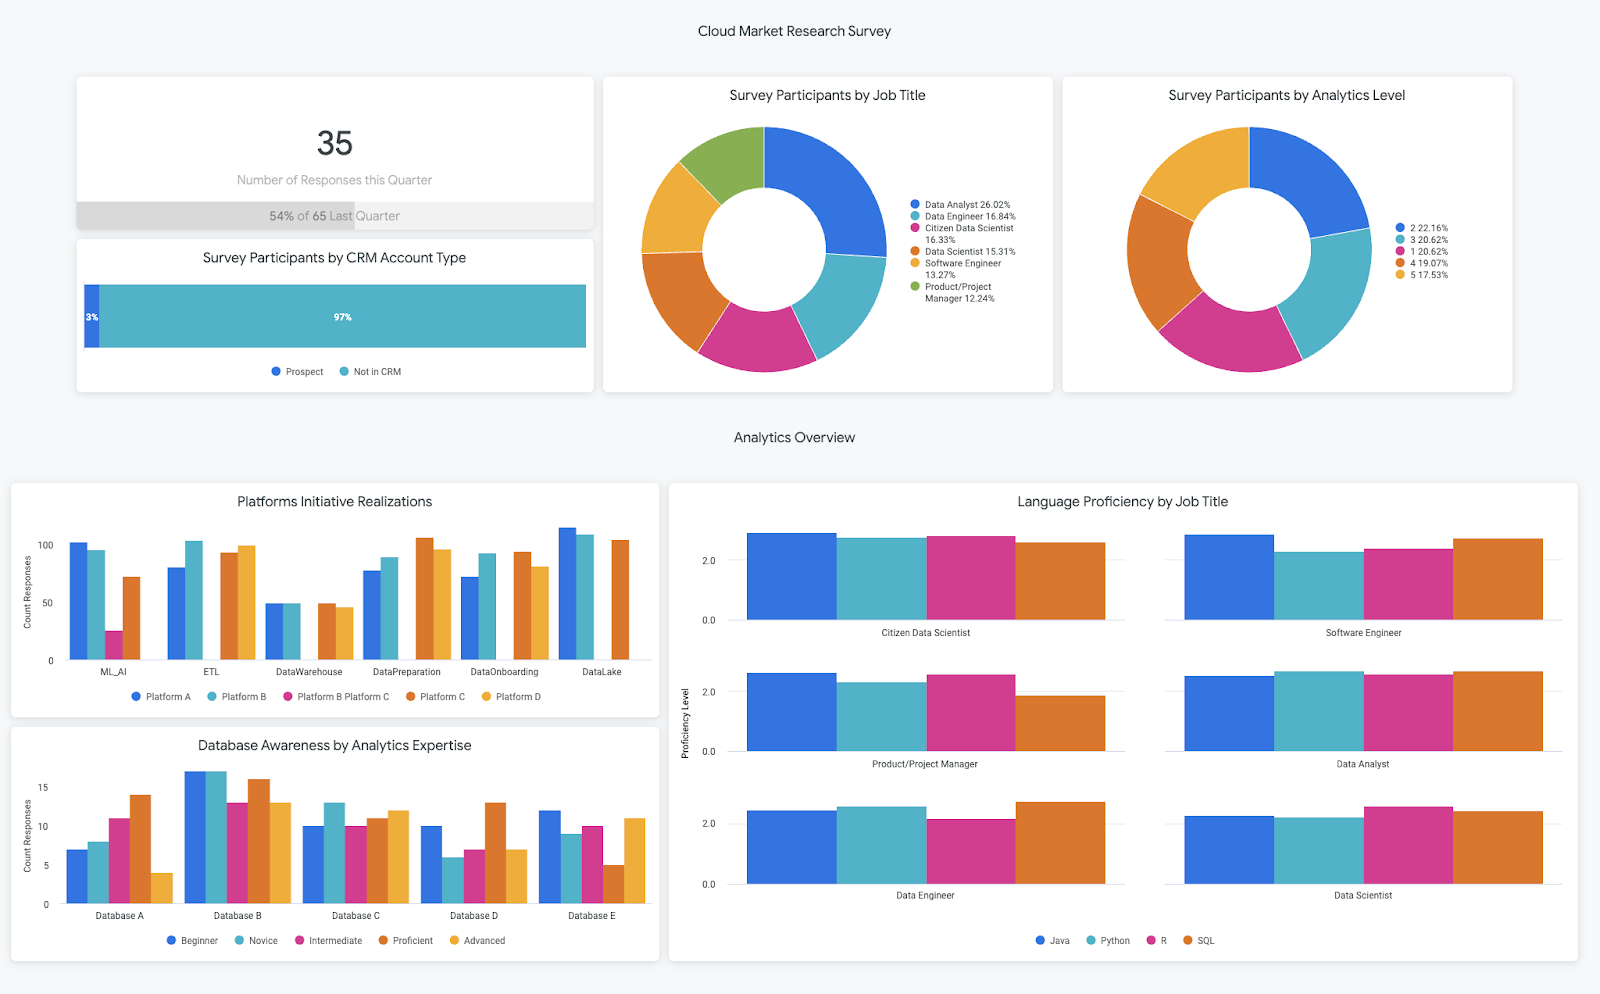Click the 35 responses scorecard number
This screenshot has height=994, width=1600.
coord(334,144)
